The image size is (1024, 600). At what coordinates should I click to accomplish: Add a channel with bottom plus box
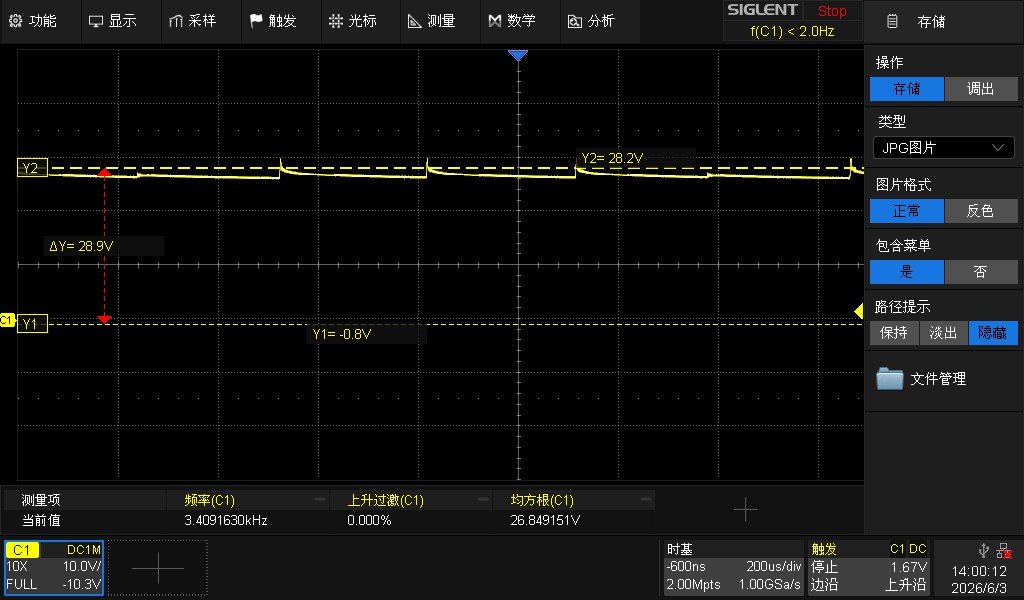click(x=158, y=567)
